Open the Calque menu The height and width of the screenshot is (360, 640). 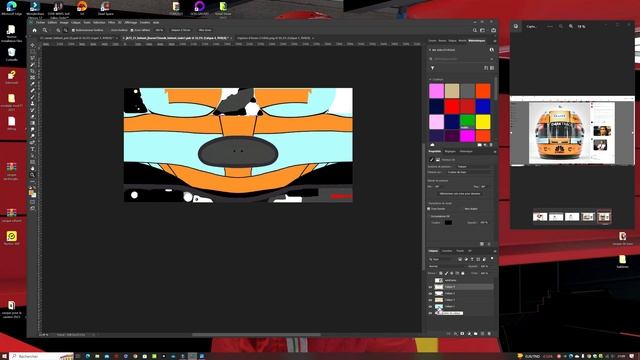tap(76, 22)
